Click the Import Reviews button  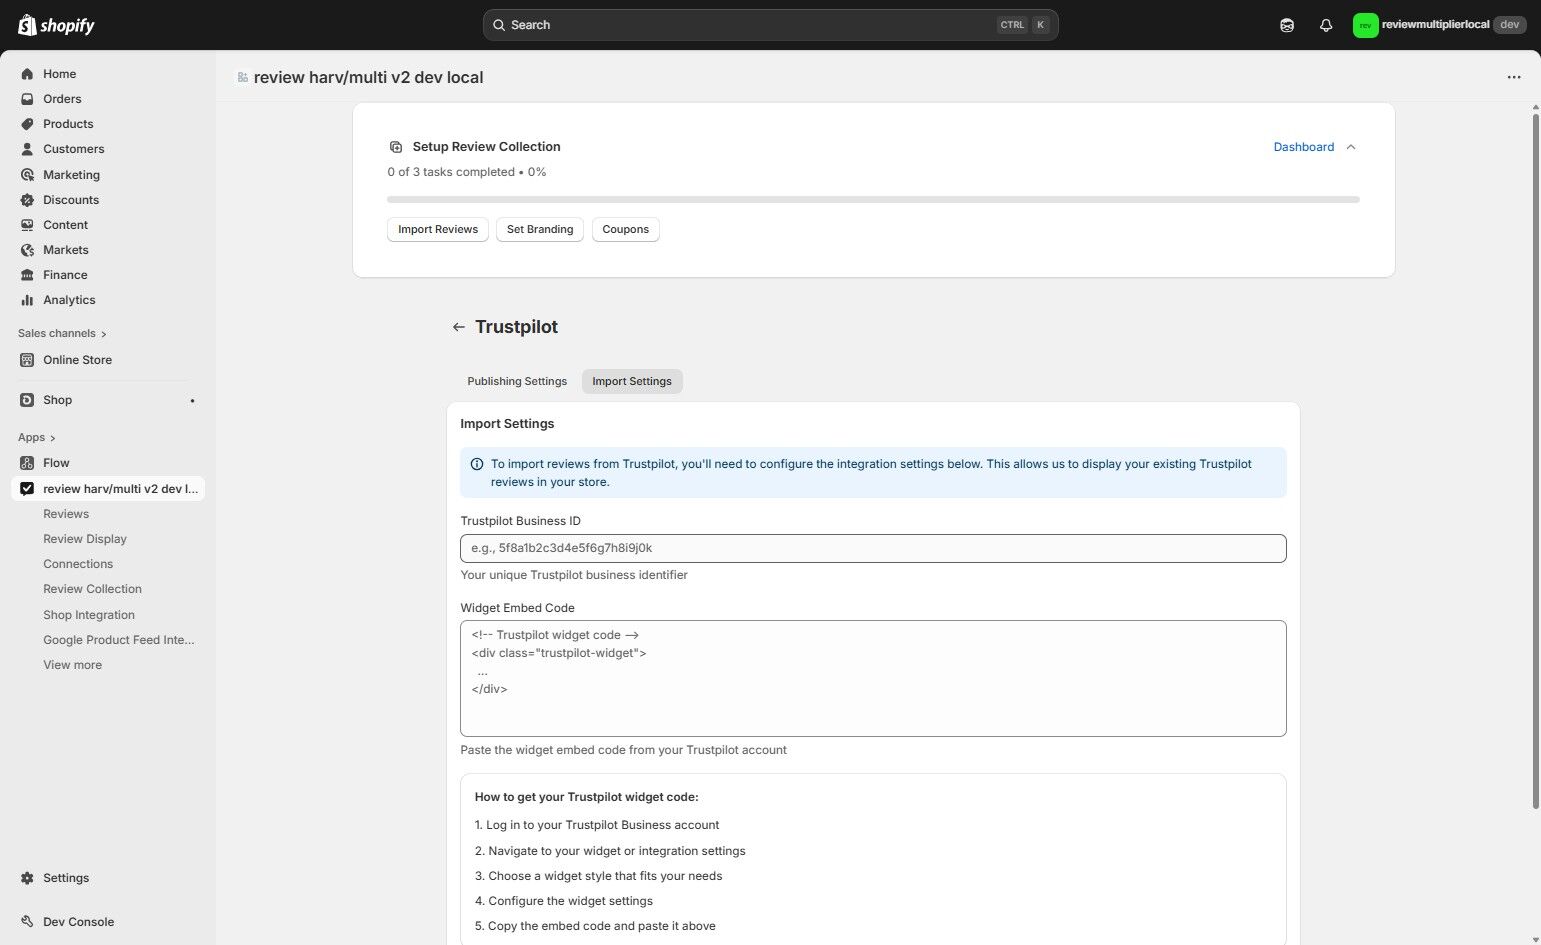click(x=437, y=229)
